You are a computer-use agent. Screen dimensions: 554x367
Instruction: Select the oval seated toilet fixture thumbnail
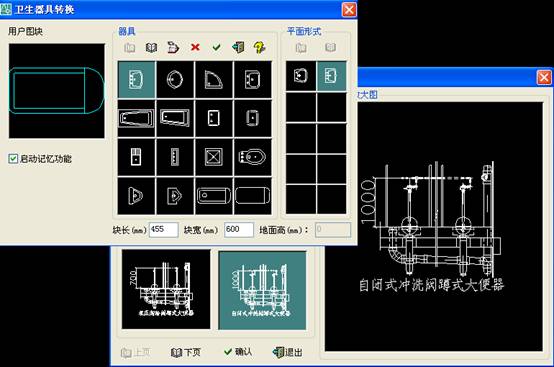(253, 157)
